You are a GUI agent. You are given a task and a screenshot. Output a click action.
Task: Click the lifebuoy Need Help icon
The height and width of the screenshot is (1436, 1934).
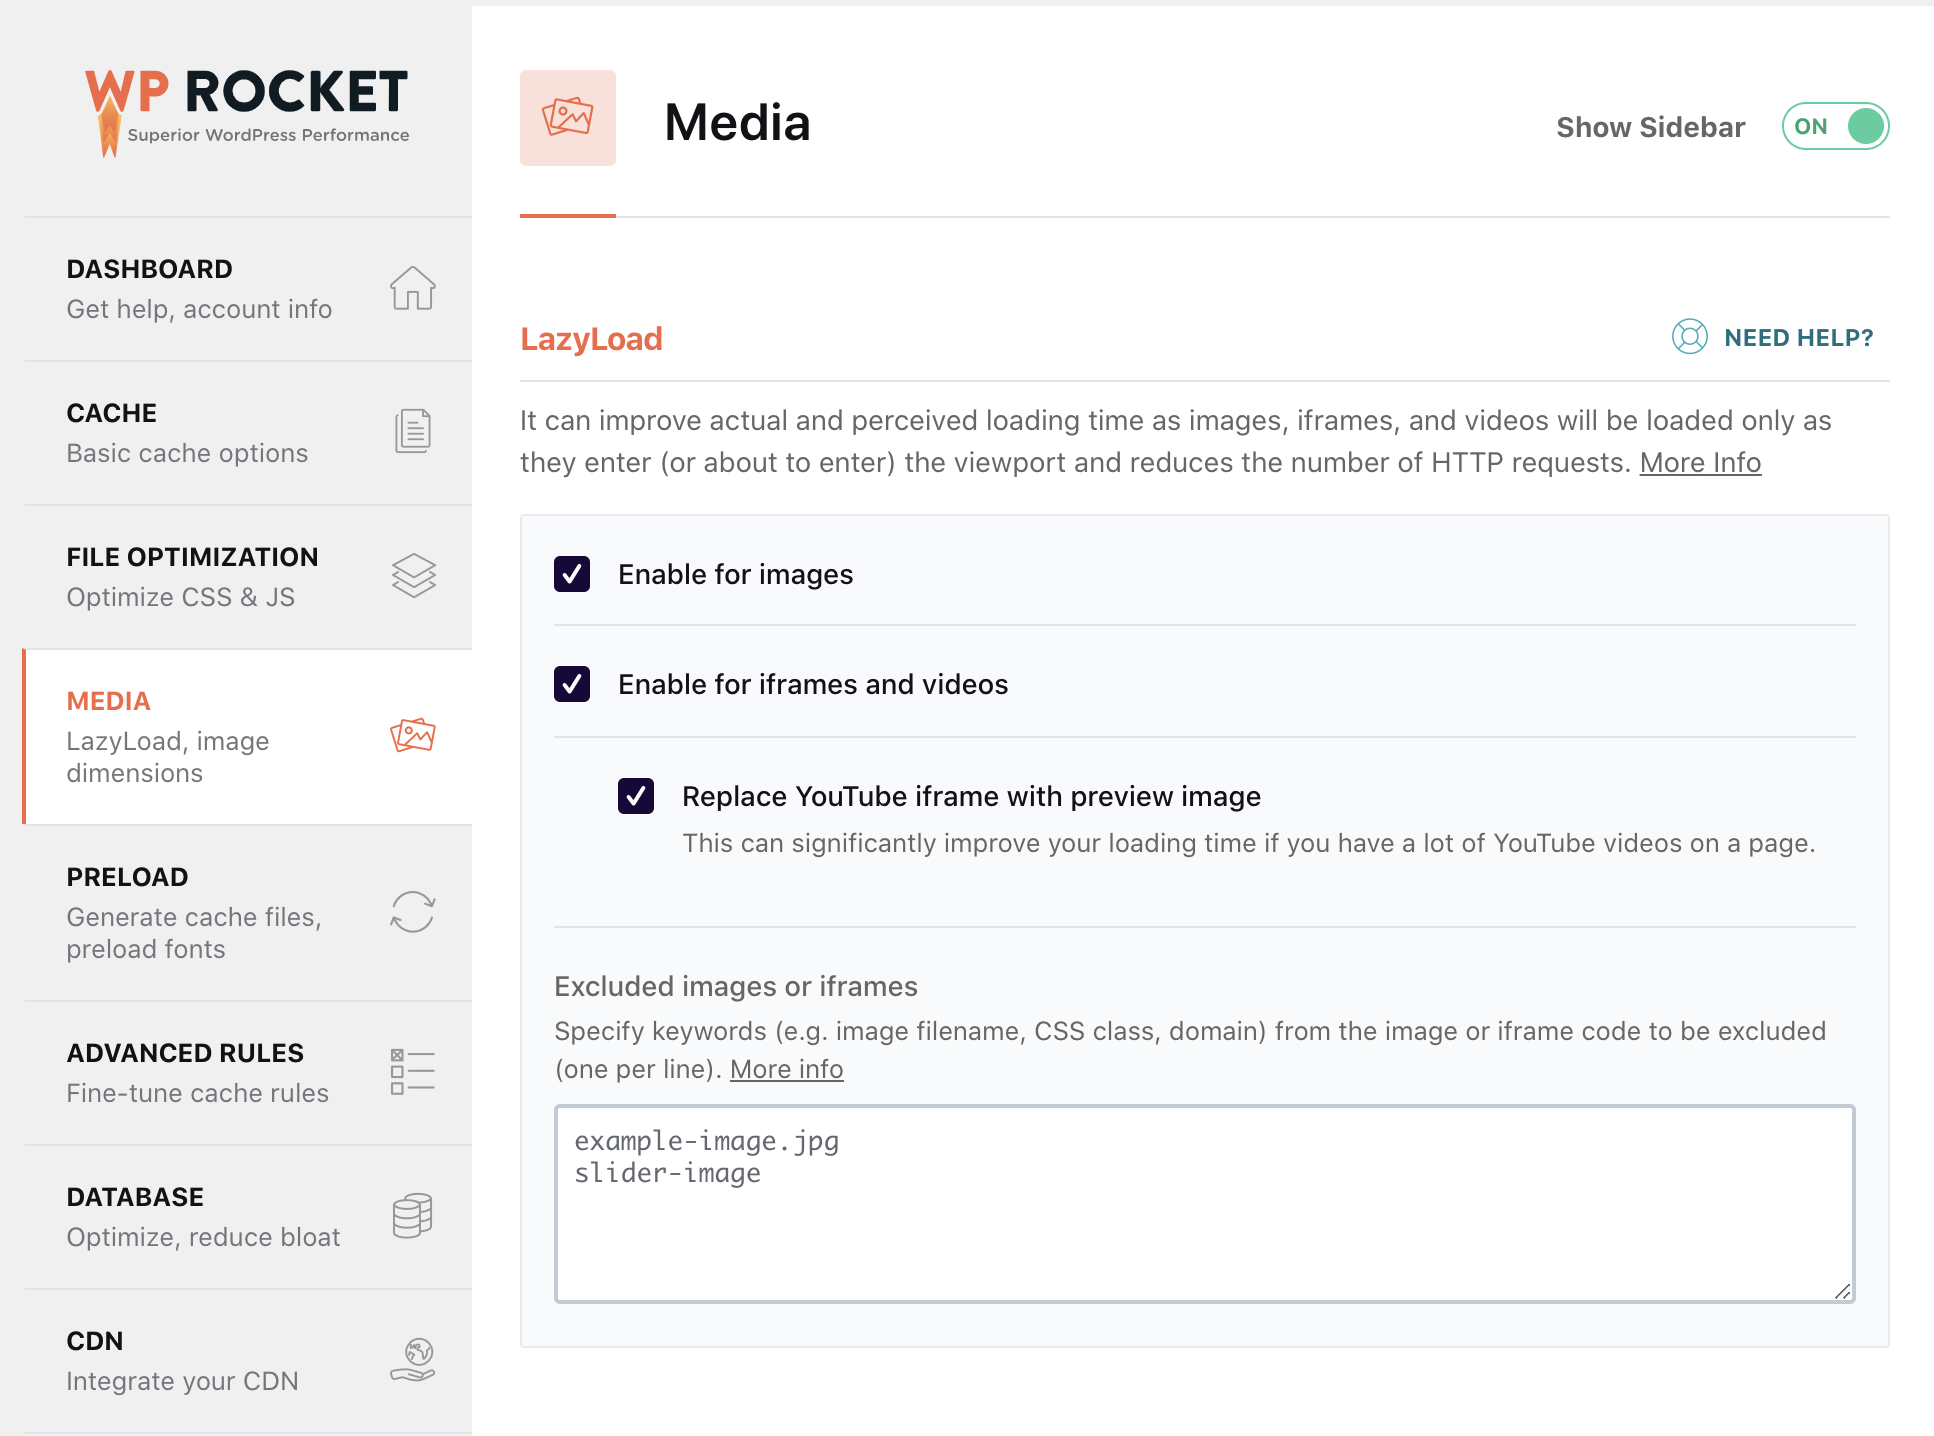[1689, 337]
